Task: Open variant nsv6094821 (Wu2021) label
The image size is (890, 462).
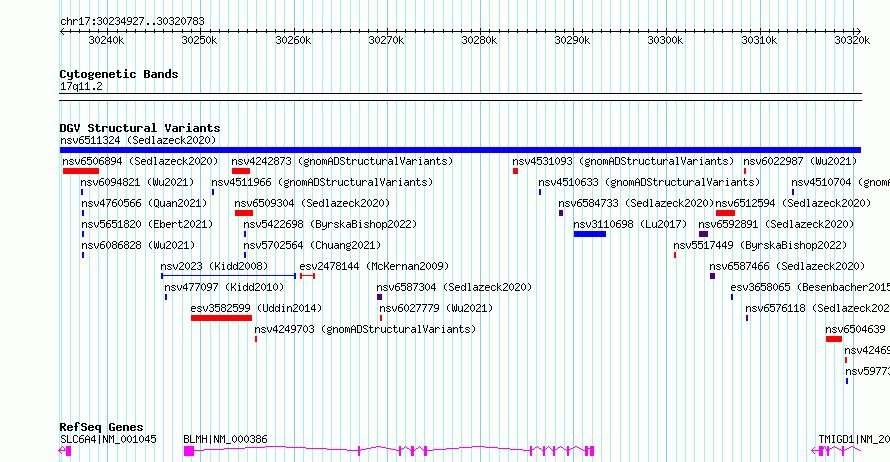Action: (x=137, y=182)
